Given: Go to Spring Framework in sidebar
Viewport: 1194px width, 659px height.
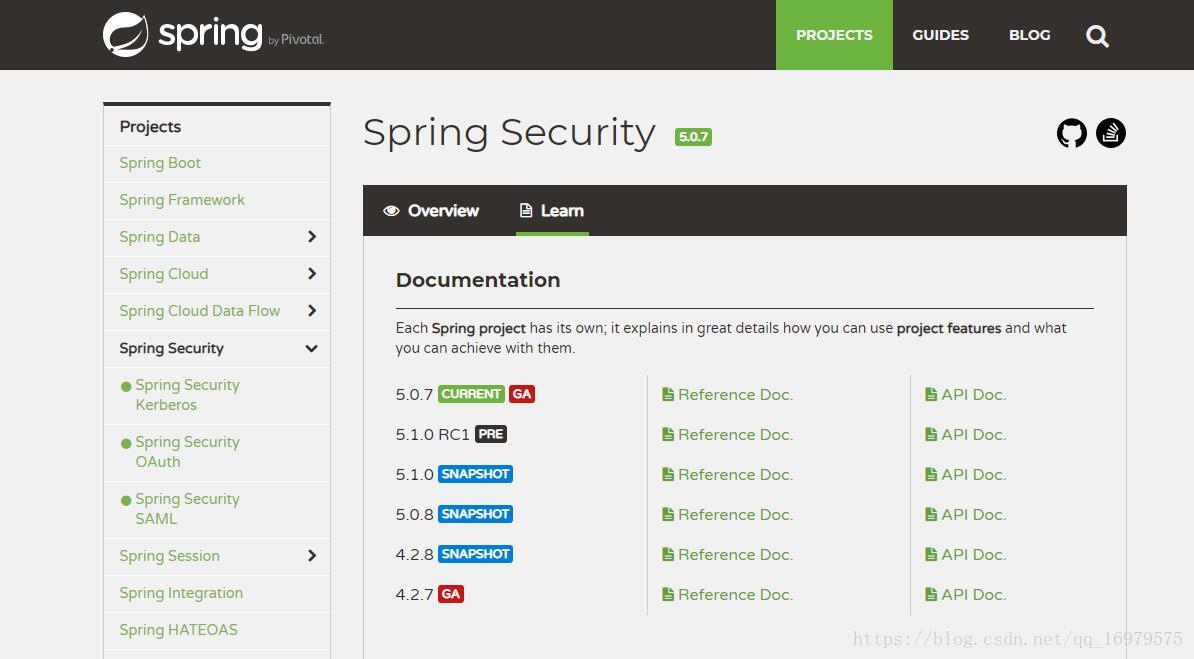Looking at the screenshot, I should (182, 200).
